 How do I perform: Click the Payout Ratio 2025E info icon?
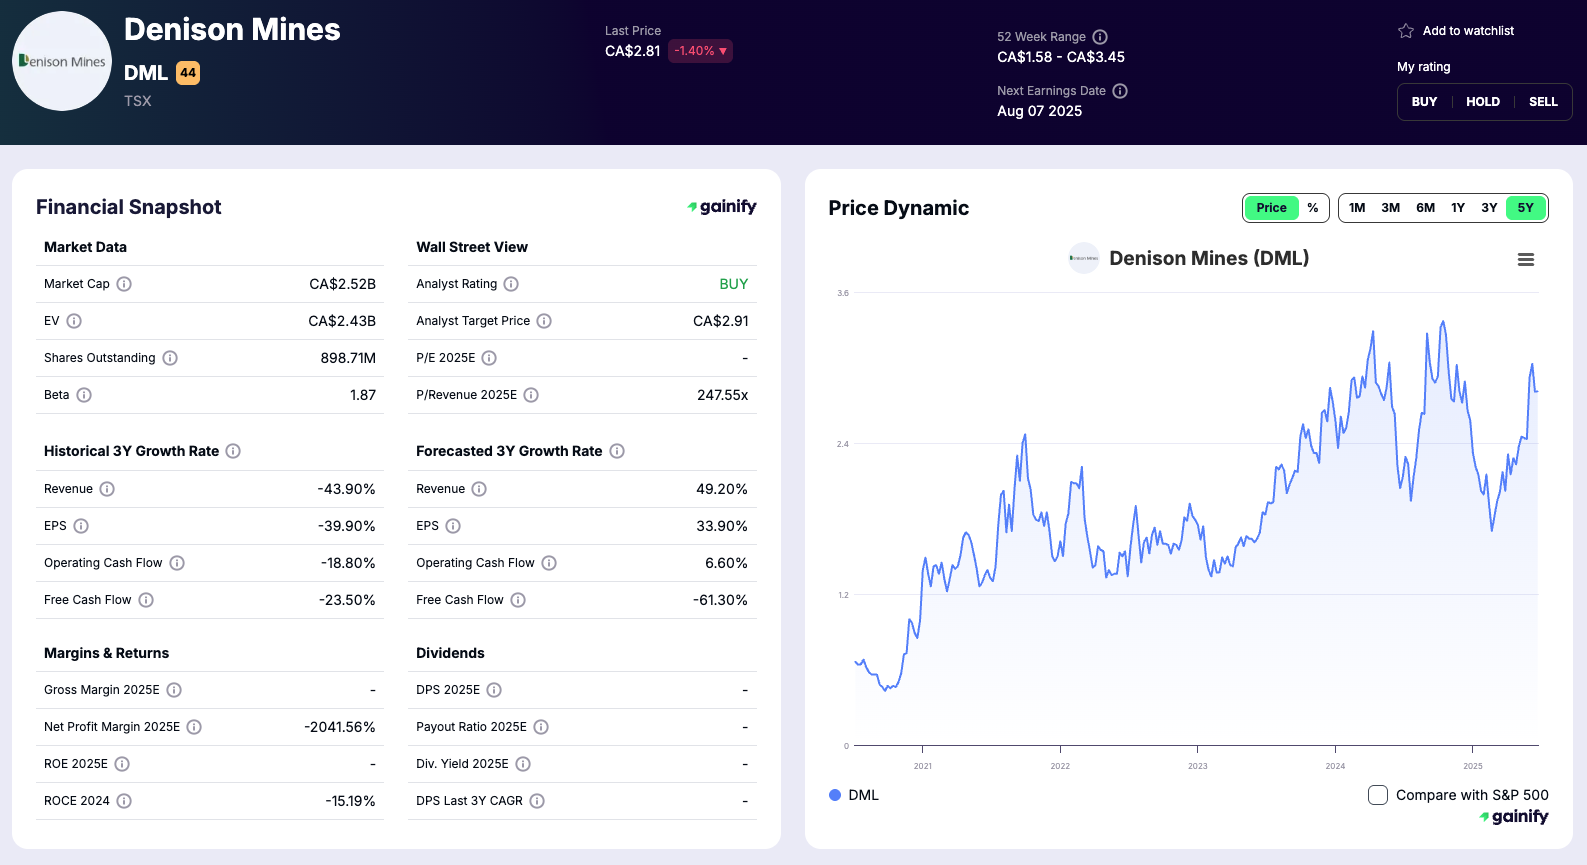[541, 727]
